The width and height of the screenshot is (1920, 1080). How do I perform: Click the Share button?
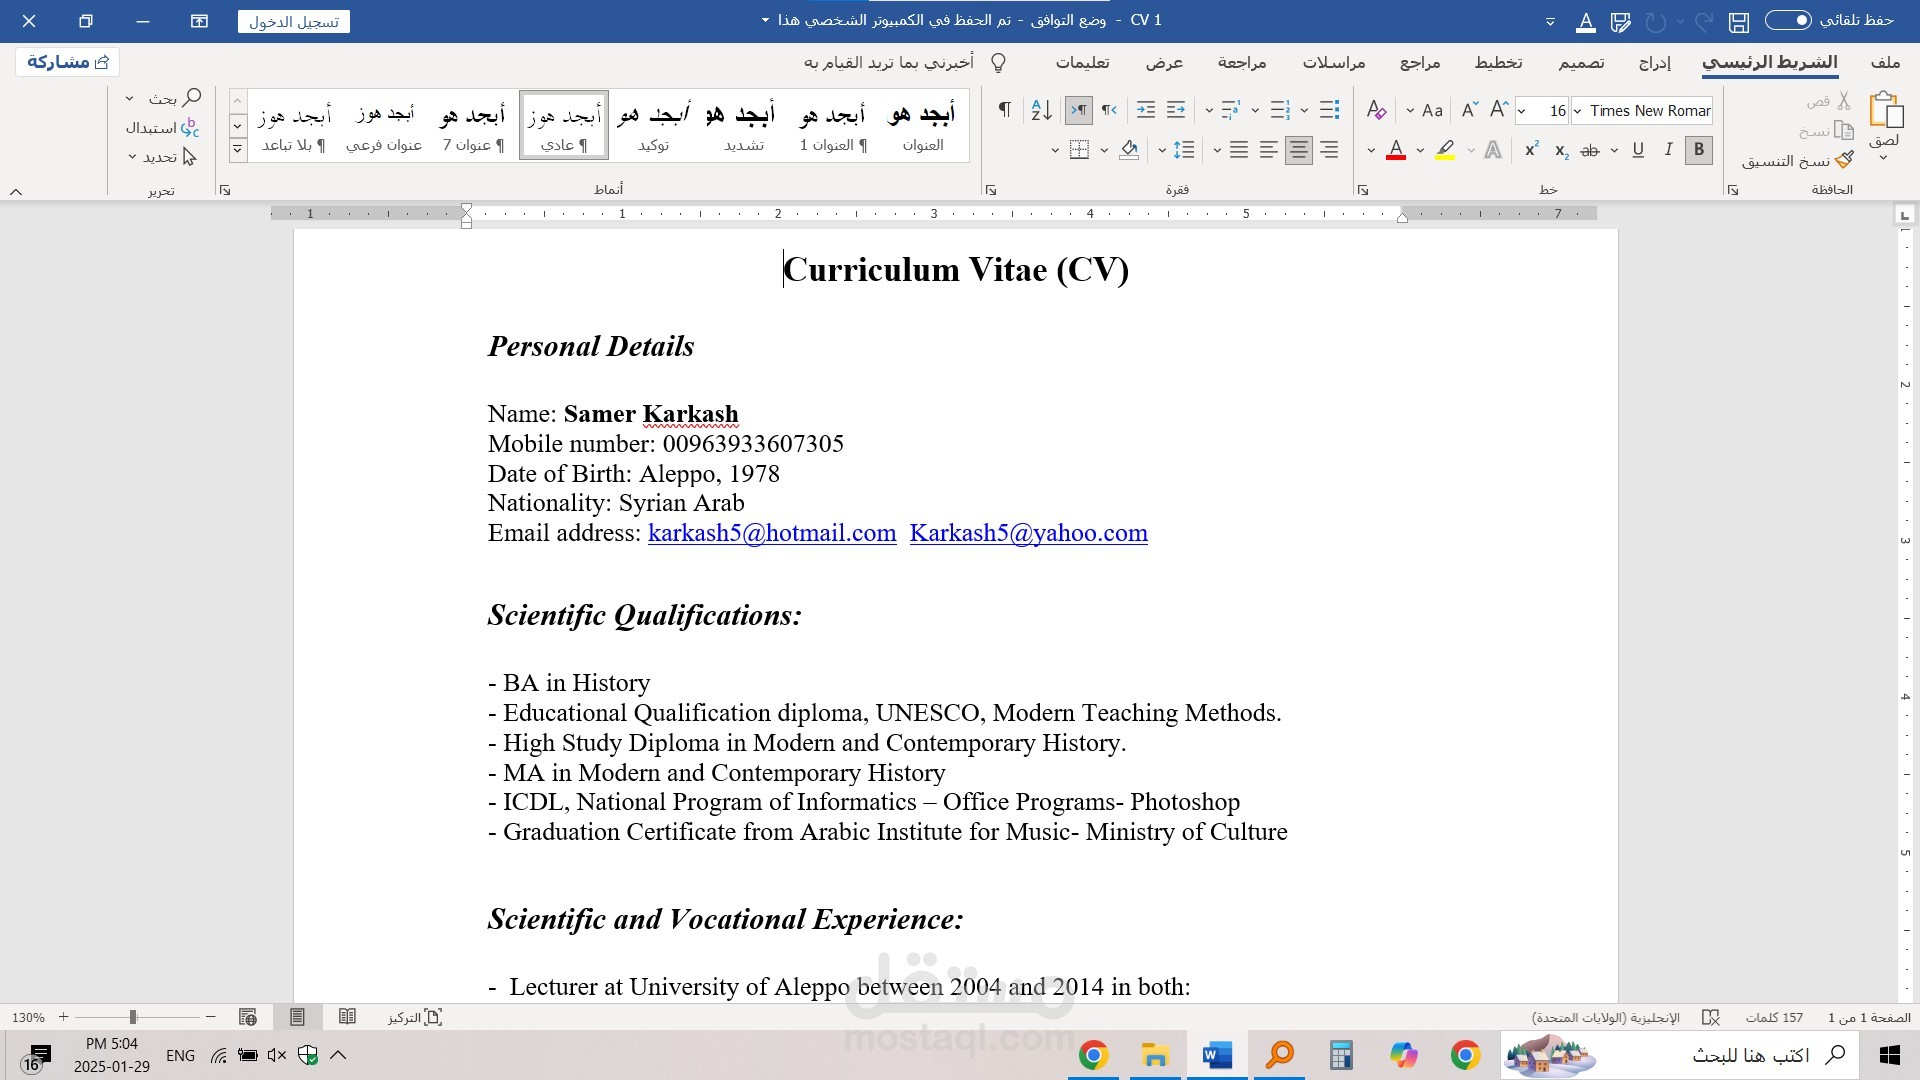point(67,62)
